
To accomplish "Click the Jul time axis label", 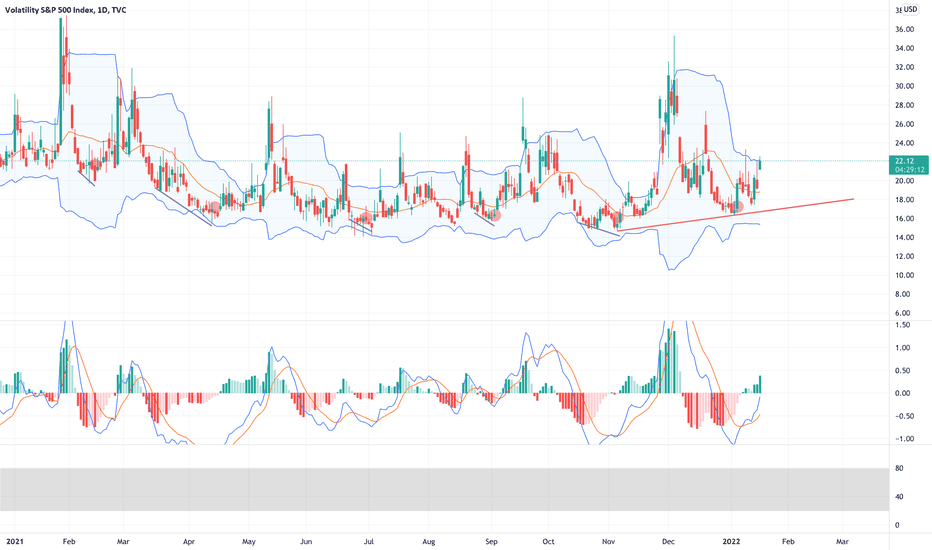I will [x=369, y=542].
